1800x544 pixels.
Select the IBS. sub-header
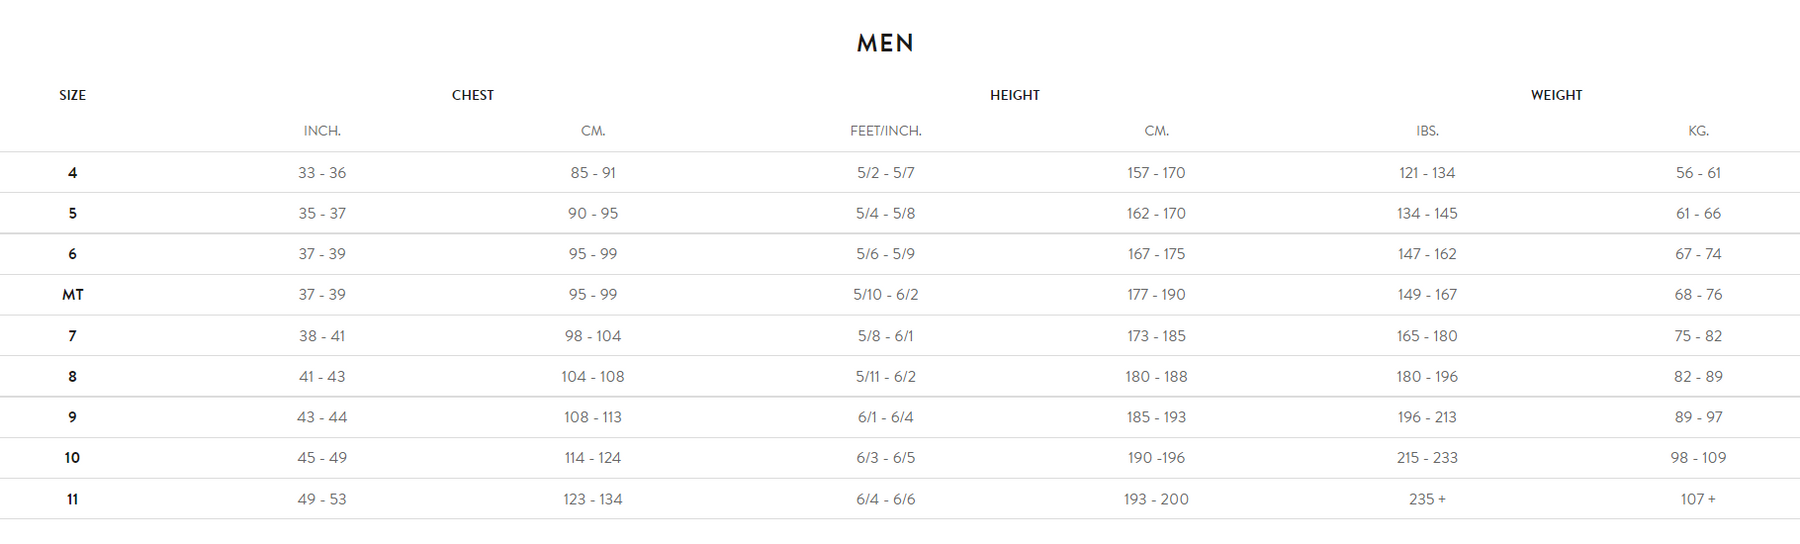point(1427,131)
